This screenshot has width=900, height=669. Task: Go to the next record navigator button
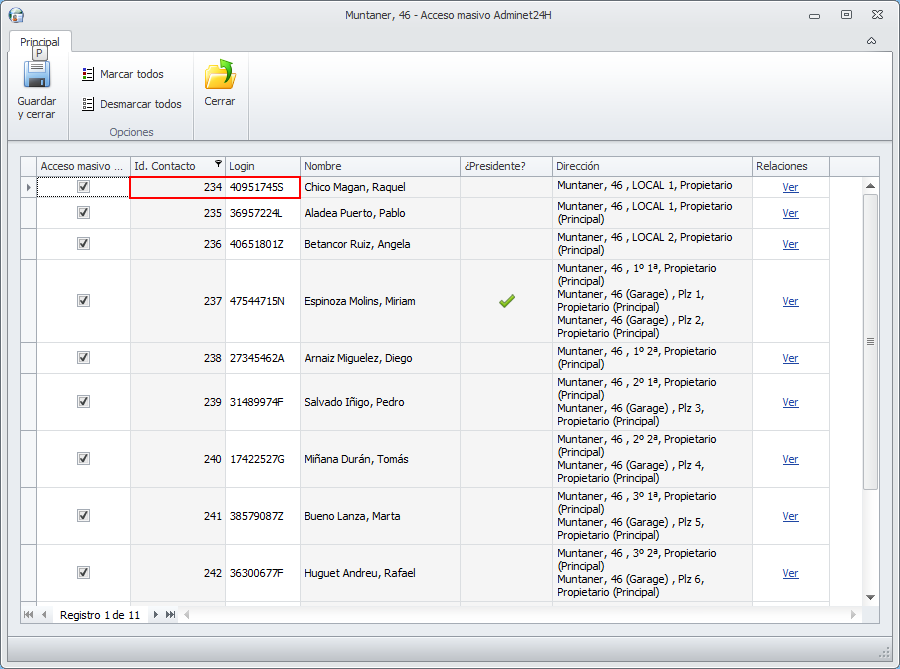pyautogui.click(x=155, y=614)
